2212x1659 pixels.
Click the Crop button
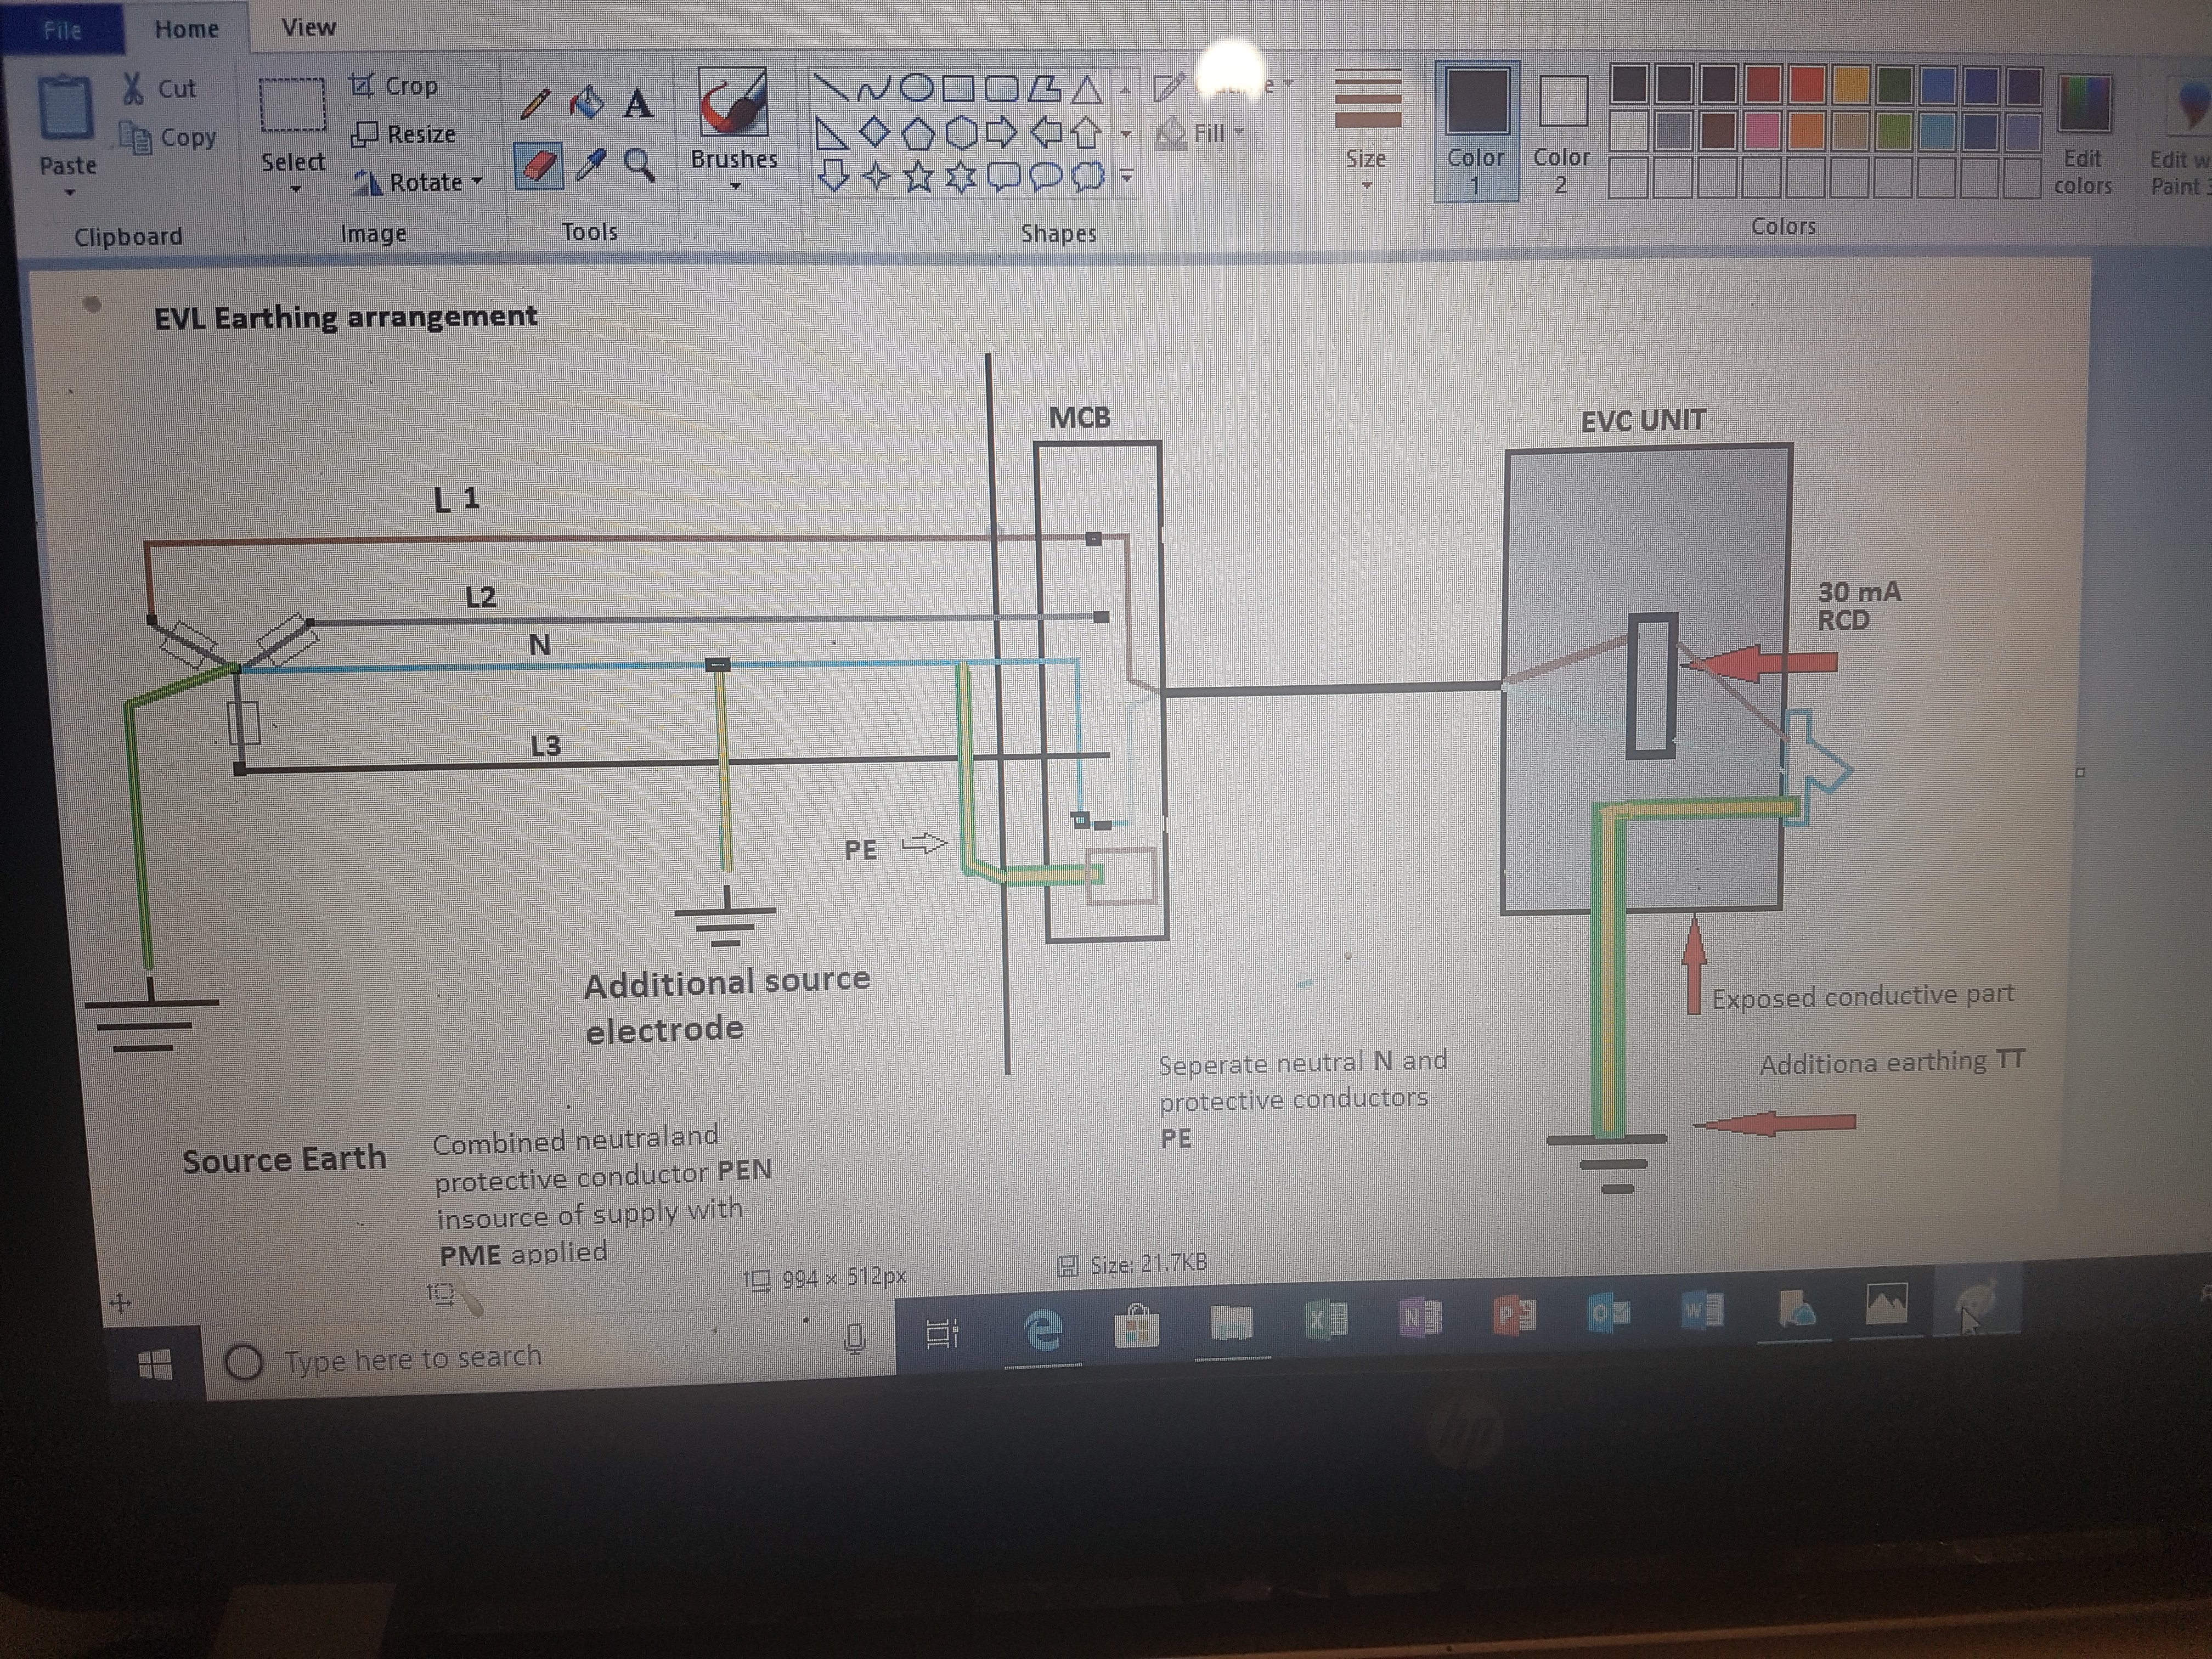[394, 86]
